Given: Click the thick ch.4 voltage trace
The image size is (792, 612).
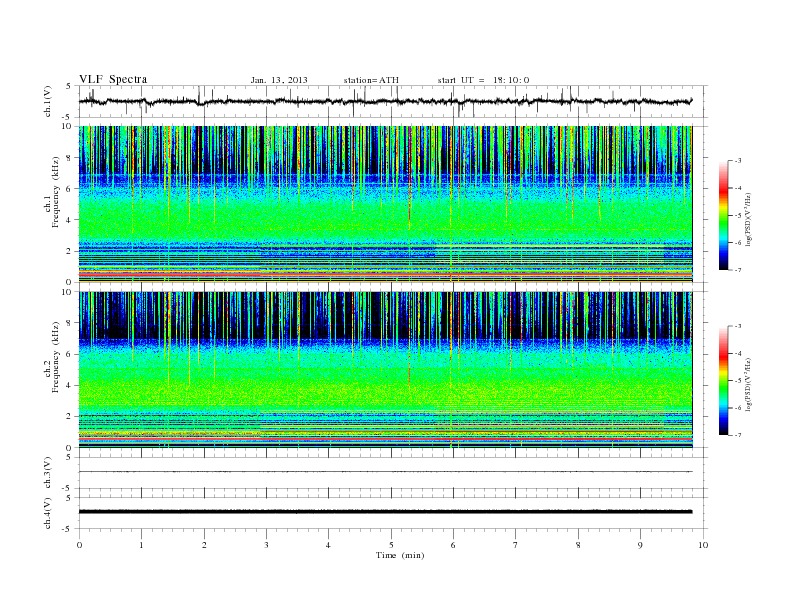Looking at the screenshot, I should click(385, 512).
